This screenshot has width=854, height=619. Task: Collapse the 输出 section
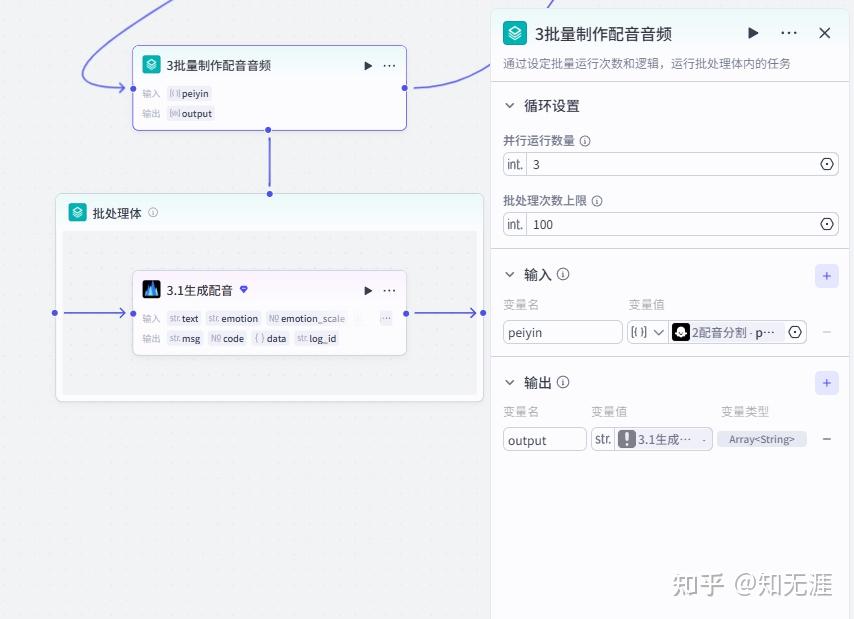pyautogui.click(x=509, y=382)
